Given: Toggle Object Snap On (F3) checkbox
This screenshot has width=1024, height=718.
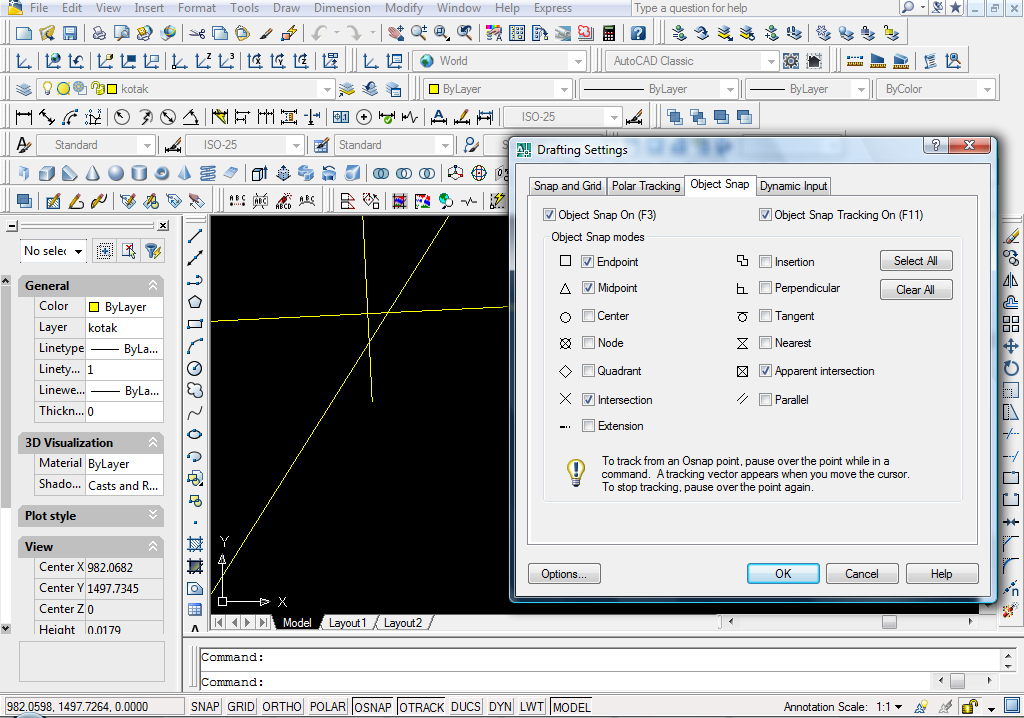Looking at the screenshot, I should (x=550, y=215).
